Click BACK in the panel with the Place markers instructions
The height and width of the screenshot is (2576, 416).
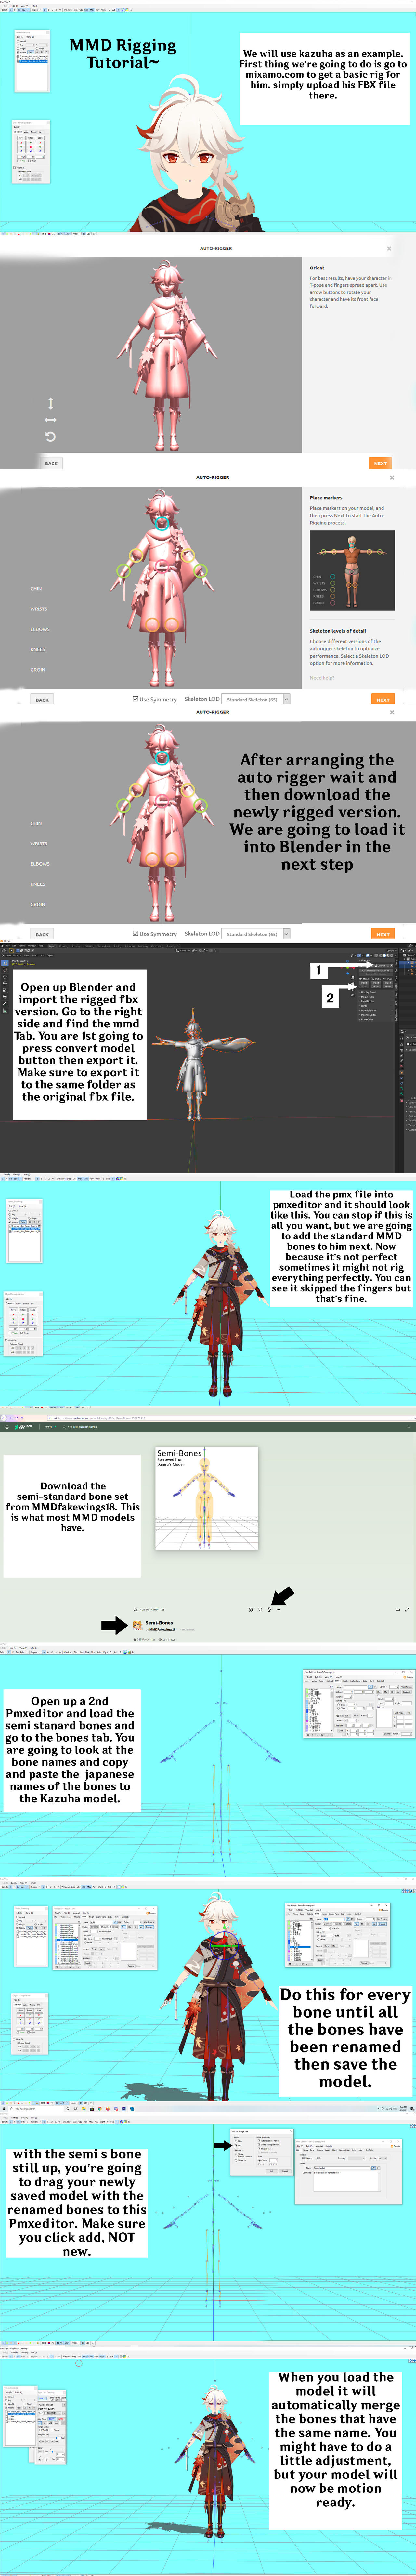pos(42,699)
